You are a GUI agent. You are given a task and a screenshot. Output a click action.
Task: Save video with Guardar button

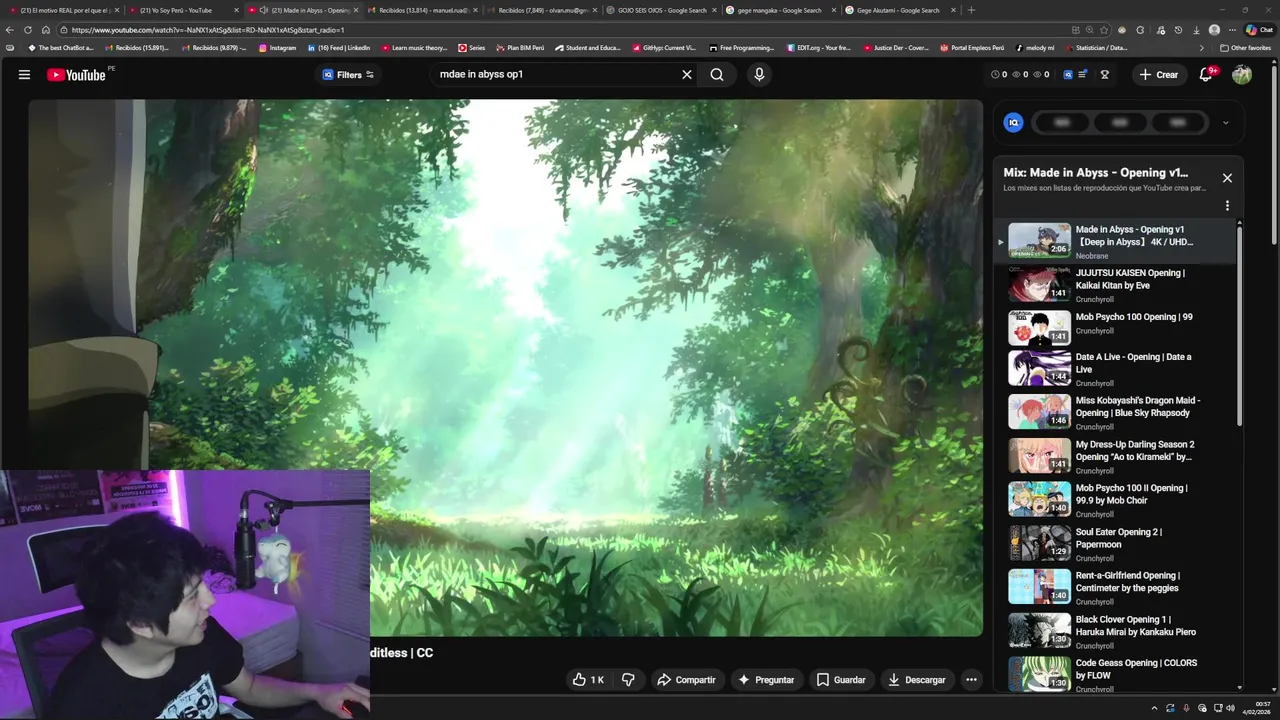pyautogui.click(x=841, y=680)
